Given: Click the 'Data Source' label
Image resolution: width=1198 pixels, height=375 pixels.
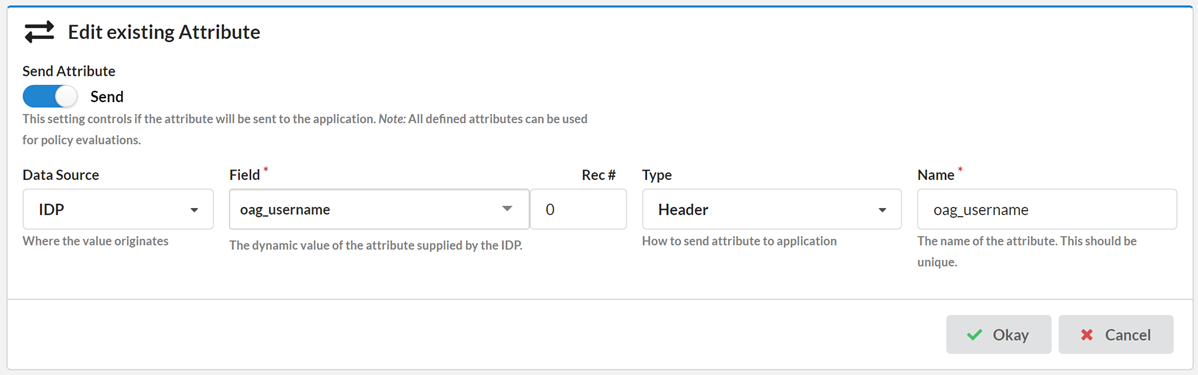Looking at the screenshot, I should coord(61,175).
